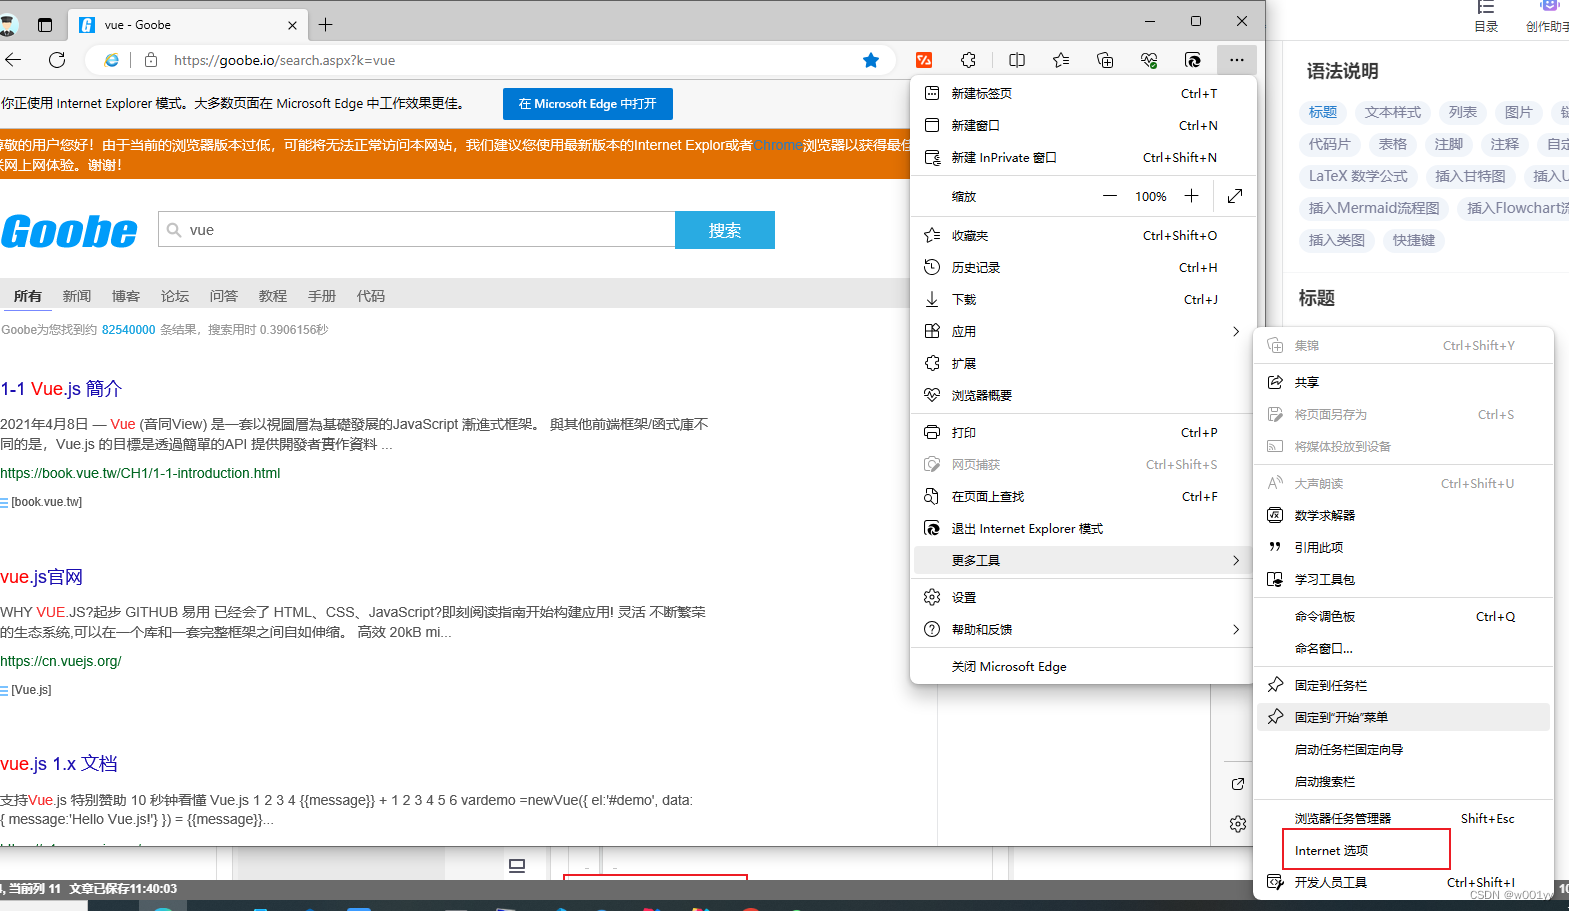Switch to 论坛 results tab

[175, 296]
